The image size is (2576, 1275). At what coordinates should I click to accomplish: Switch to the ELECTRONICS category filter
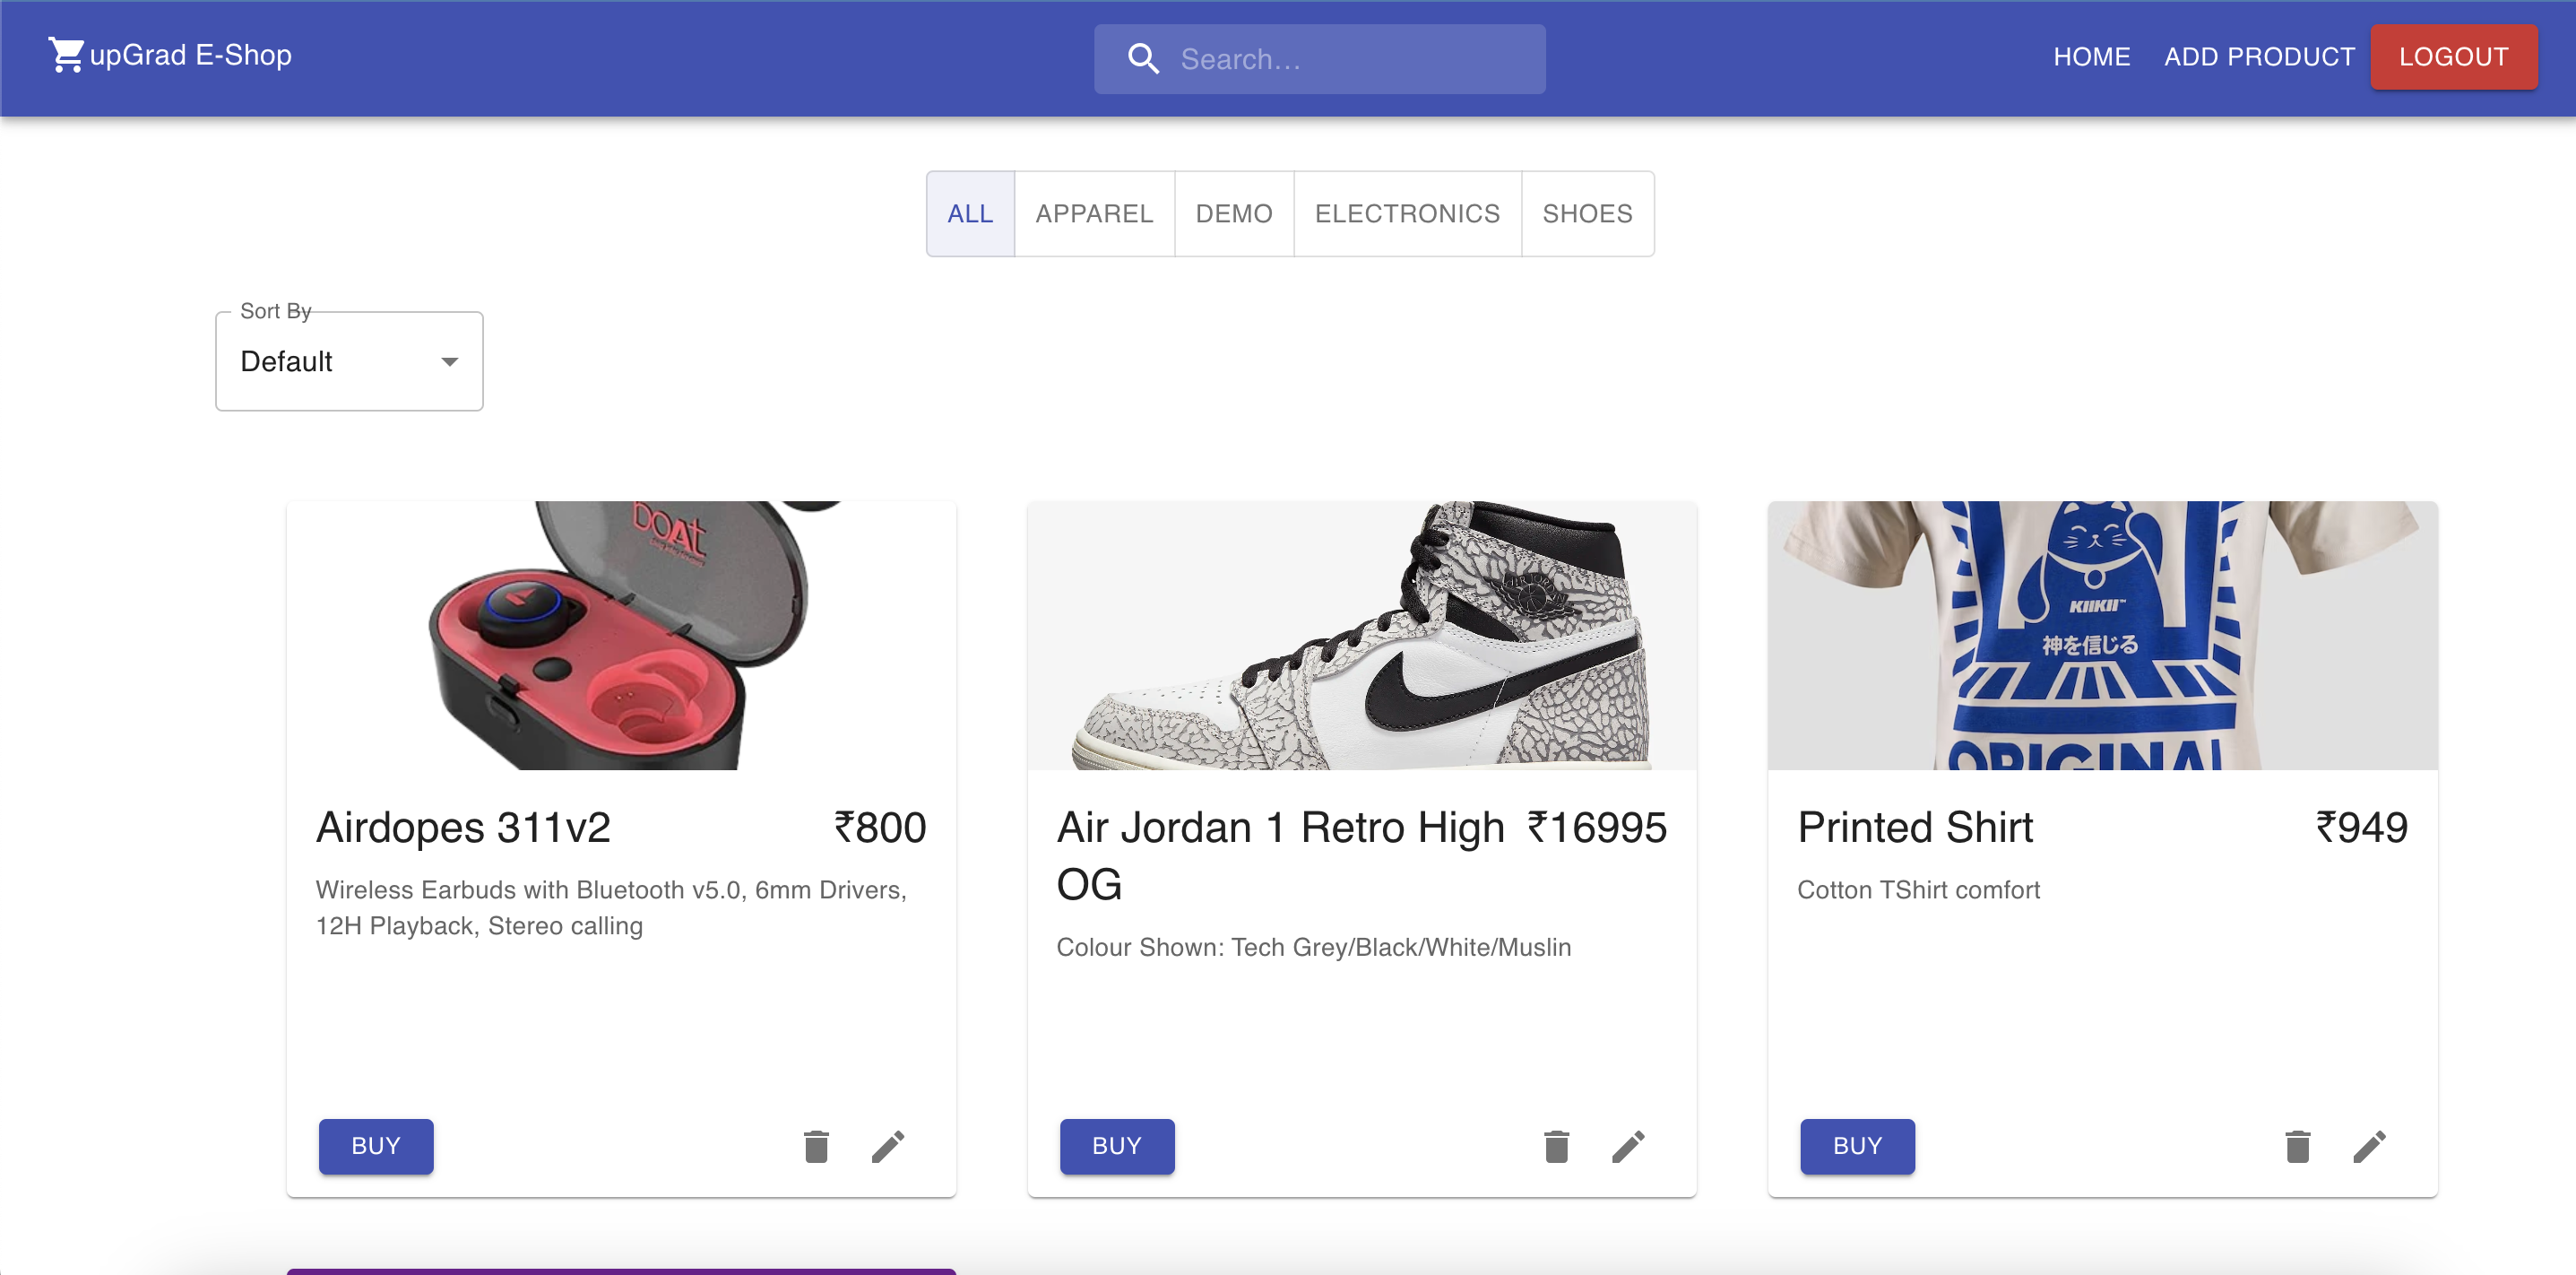click(x=1407, y=214)
